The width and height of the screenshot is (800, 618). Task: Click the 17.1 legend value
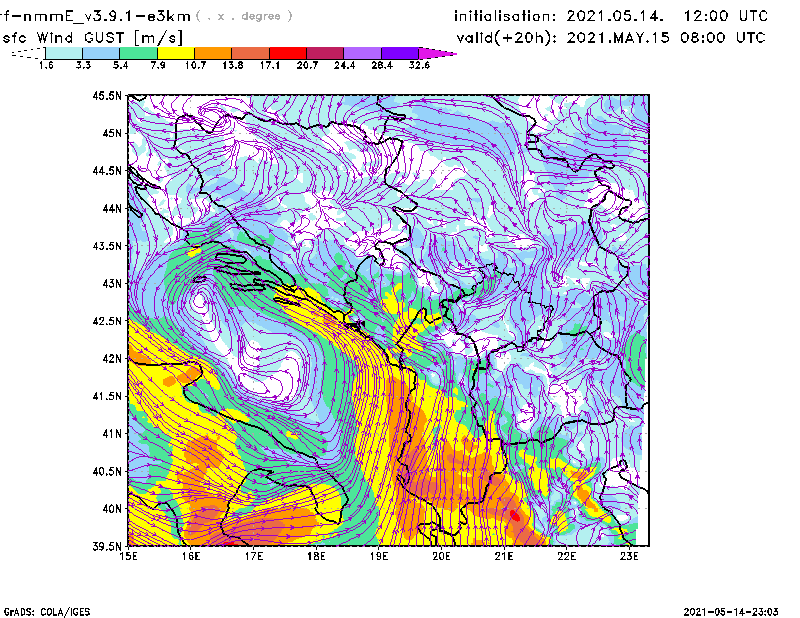[270, 65]
